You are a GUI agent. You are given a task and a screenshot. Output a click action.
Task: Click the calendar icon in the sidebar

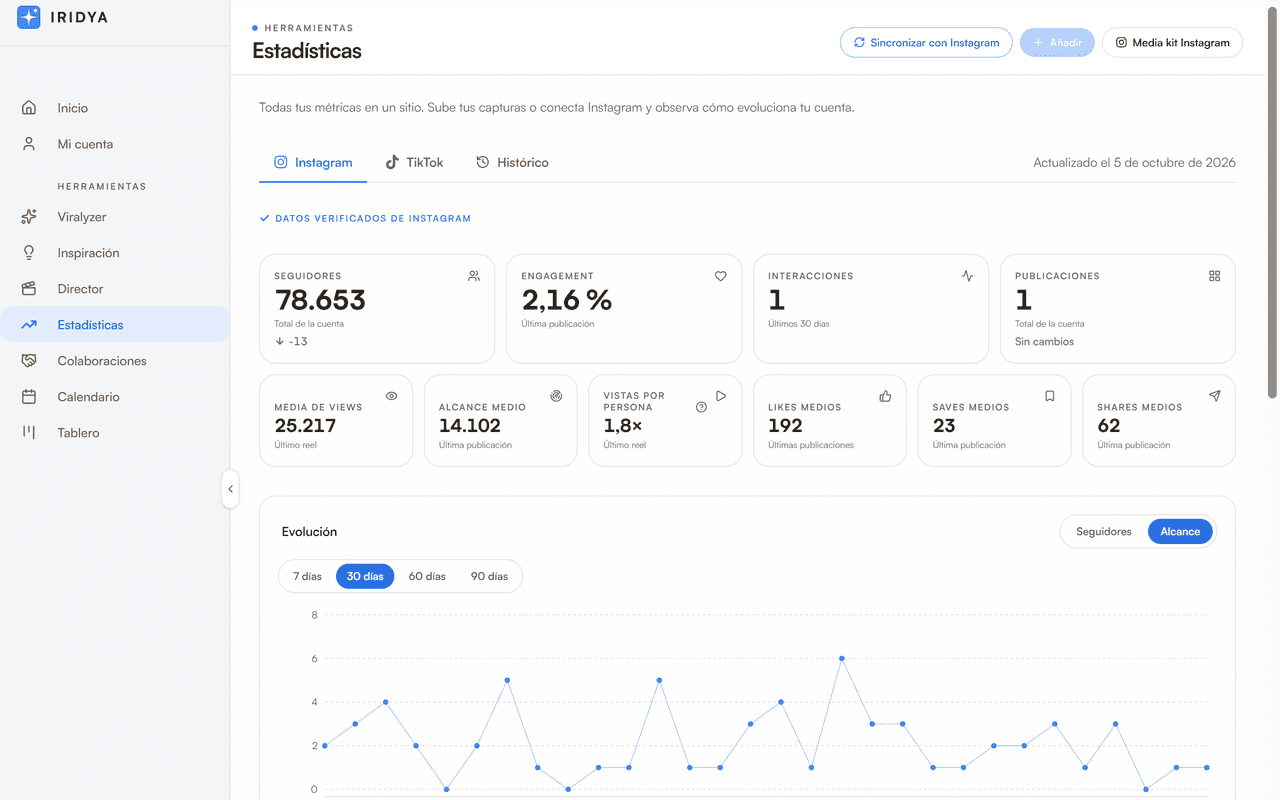coord(29,397)
